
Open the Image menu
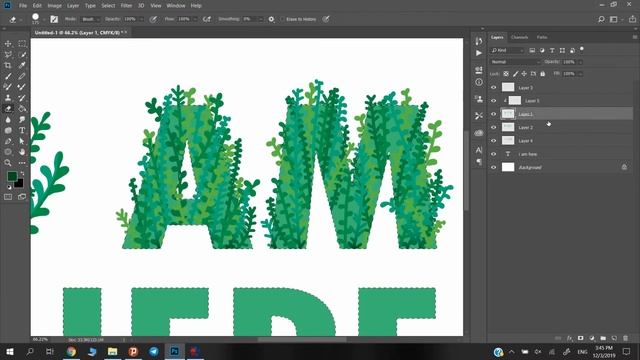click(54, 6)
